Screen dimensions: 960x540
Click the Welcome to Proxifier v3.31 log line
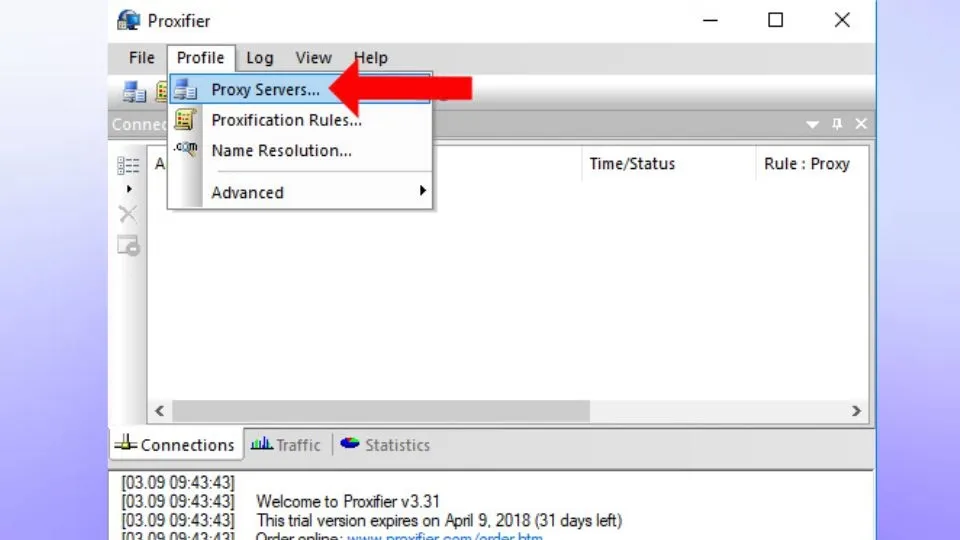(348, 501)
